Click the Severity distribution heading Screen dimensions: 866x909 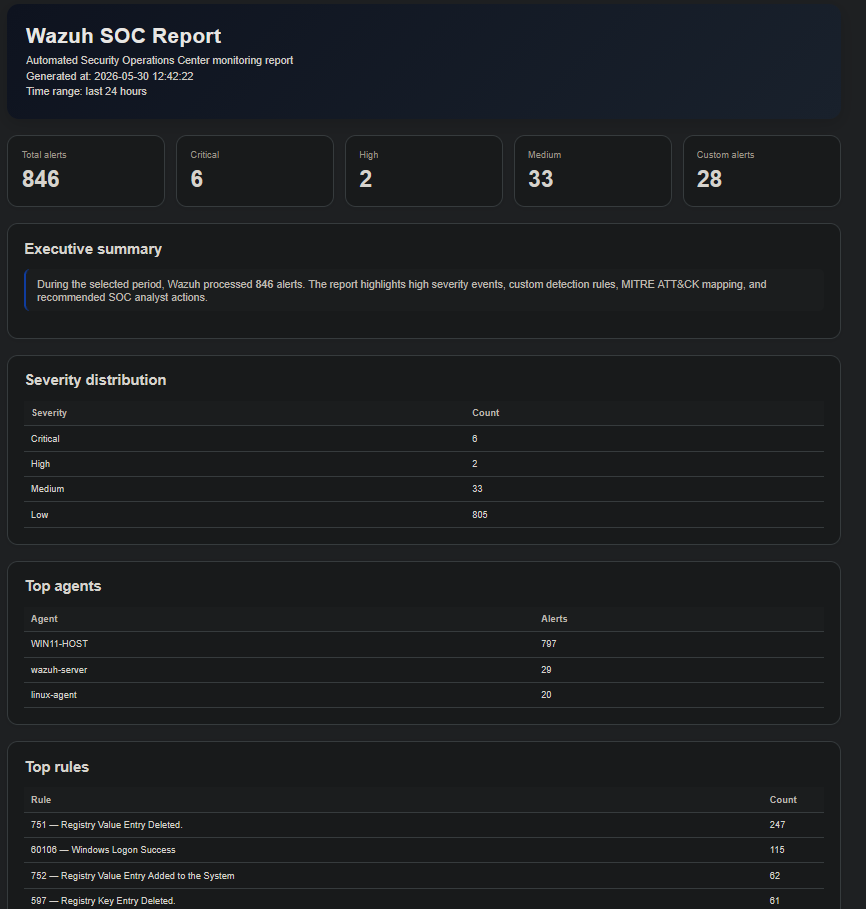pos(96,380)
